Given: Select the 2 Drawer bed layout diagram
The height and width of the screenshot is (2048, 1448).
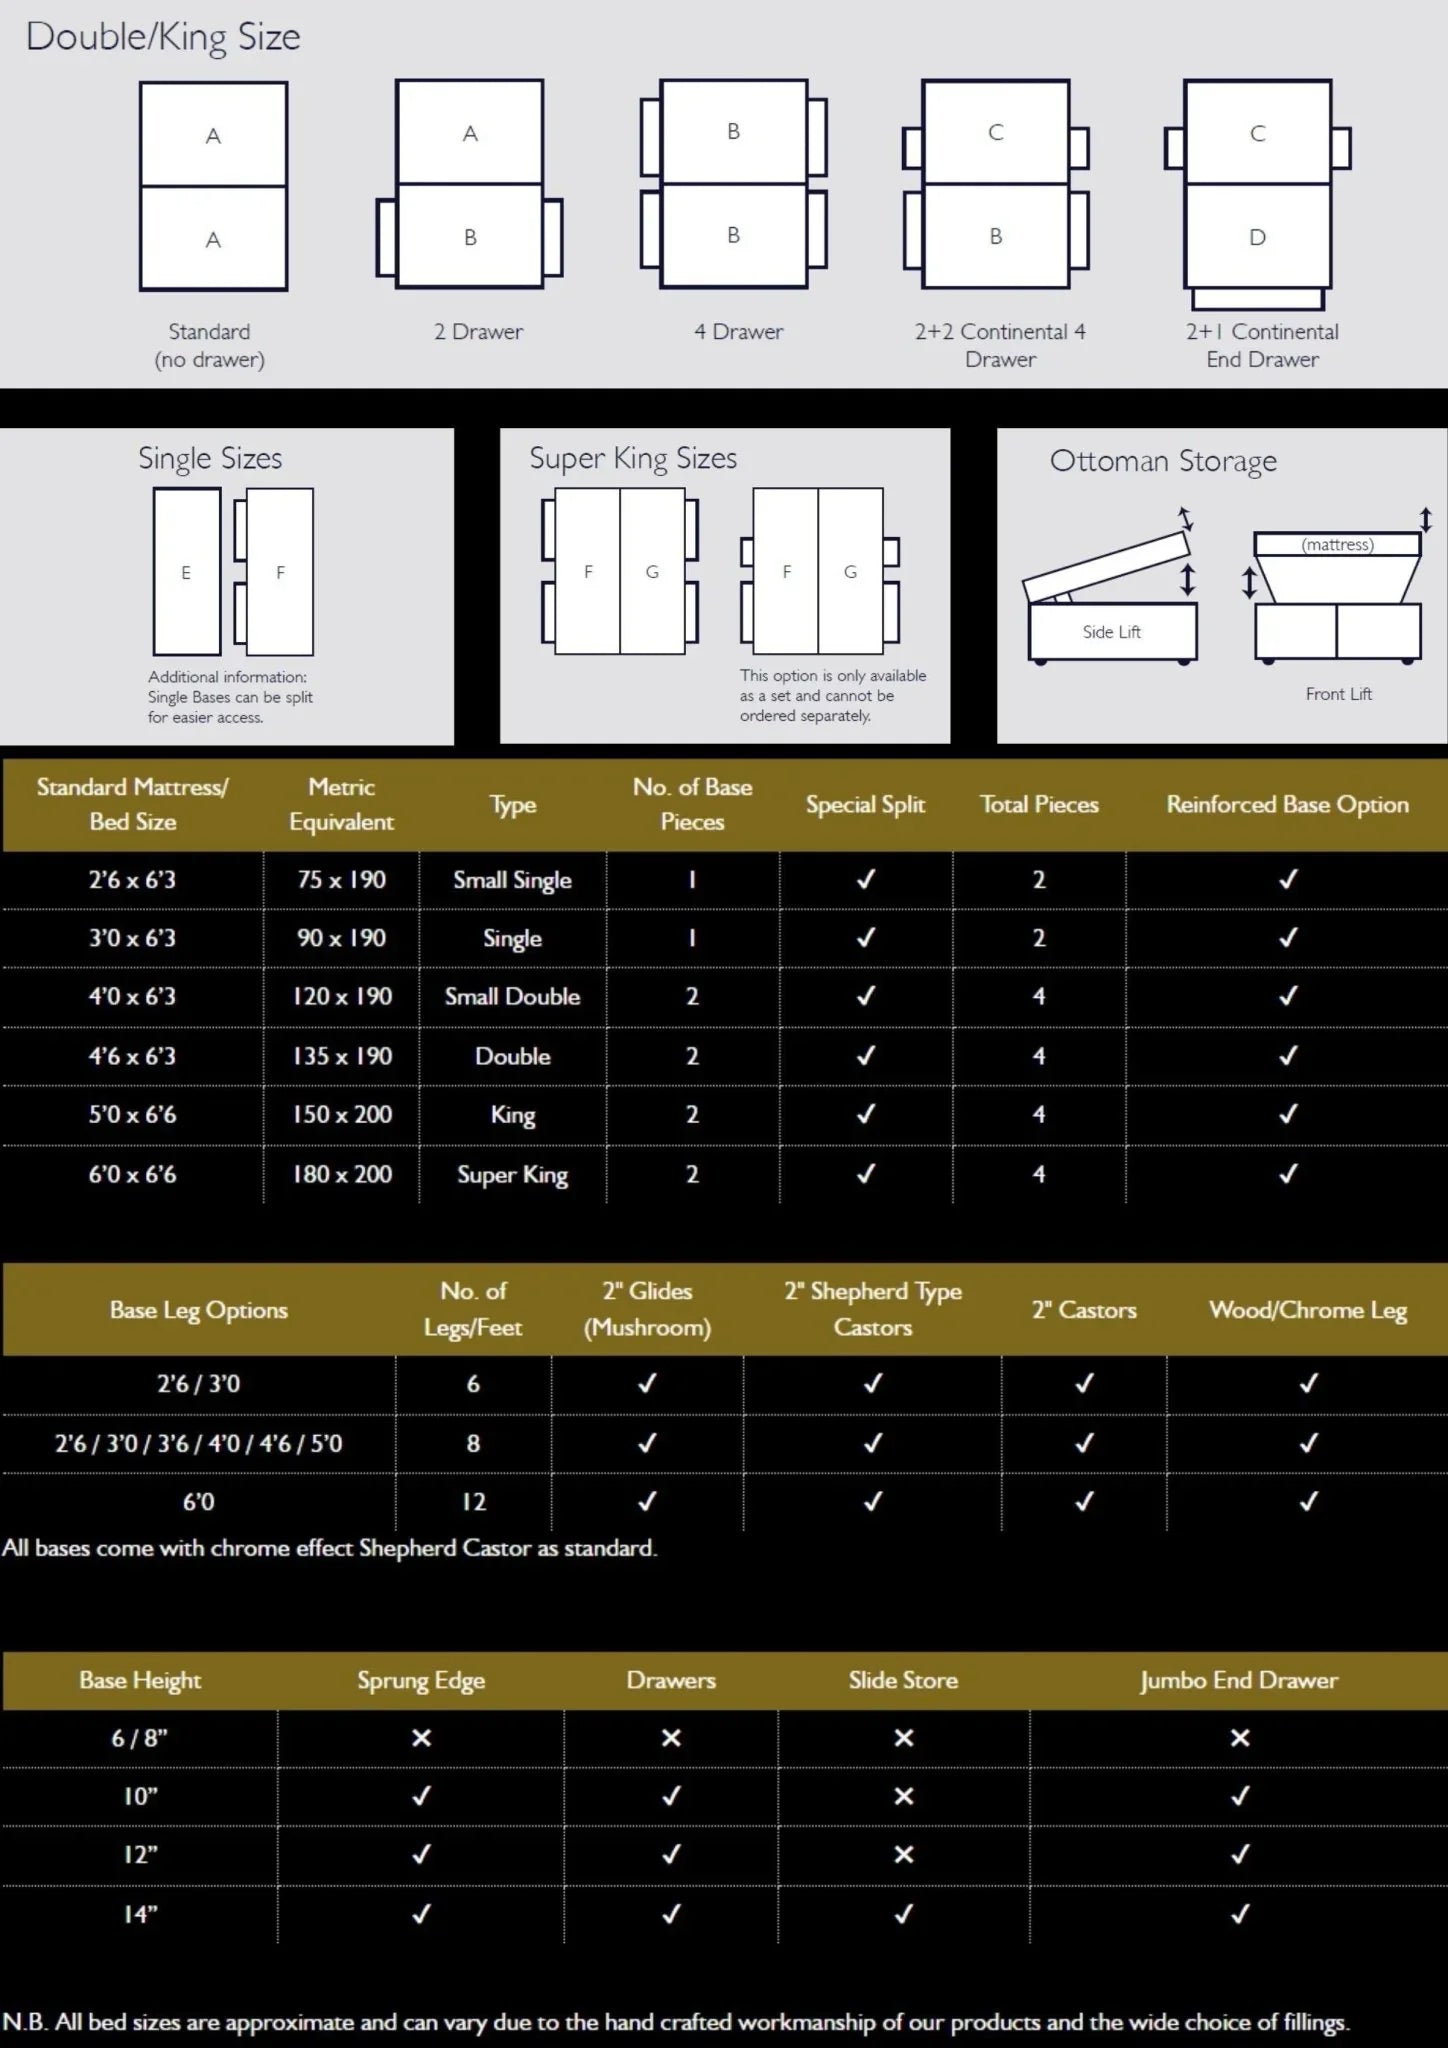Looking at the screenshot, I should pyautogui.click(x=469, y=185).
